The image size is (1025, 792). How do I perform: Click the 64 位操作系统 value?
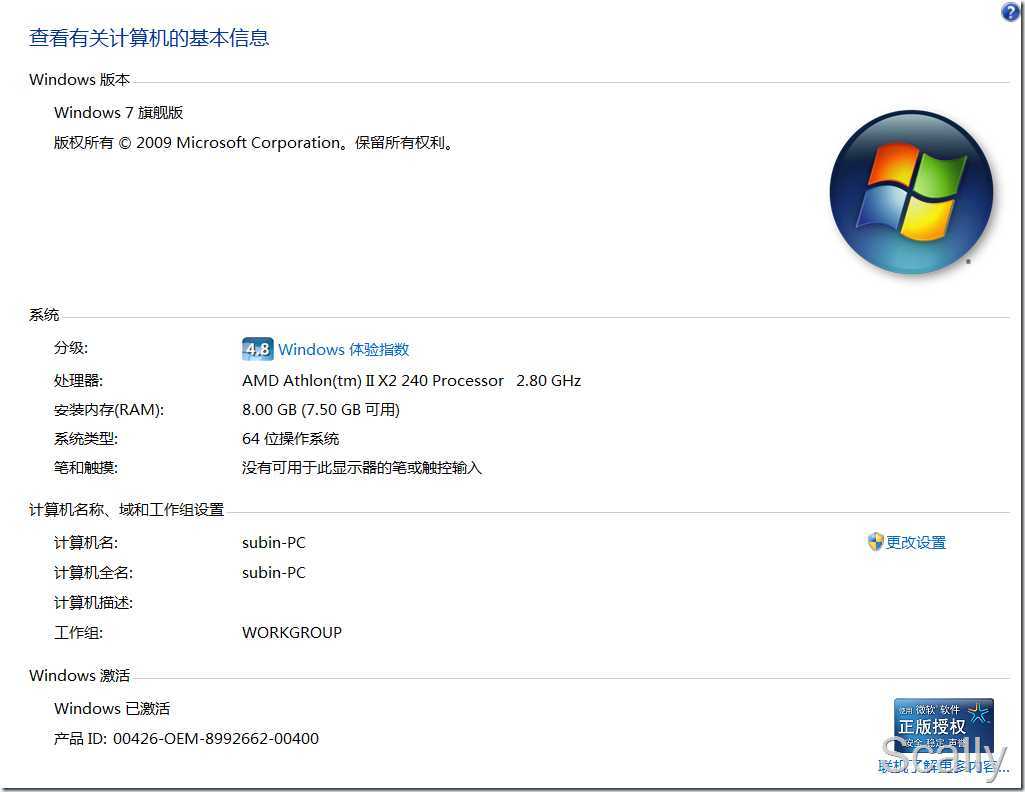point(290,438)
